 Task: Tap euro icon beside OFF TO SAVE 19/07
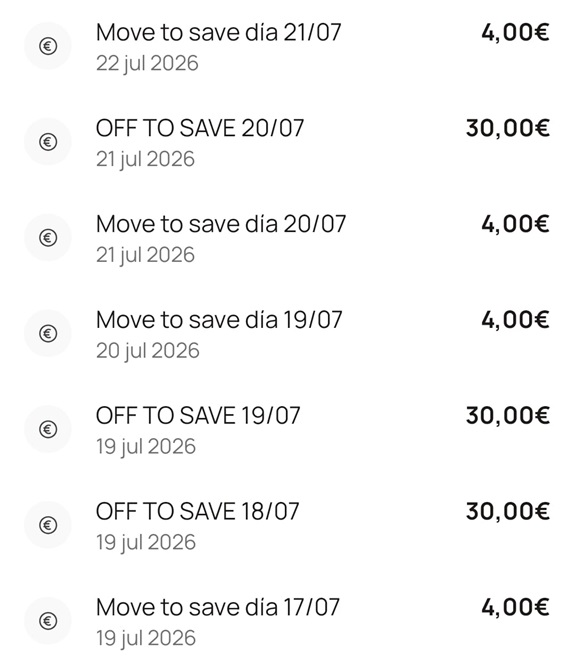point(48,429)
